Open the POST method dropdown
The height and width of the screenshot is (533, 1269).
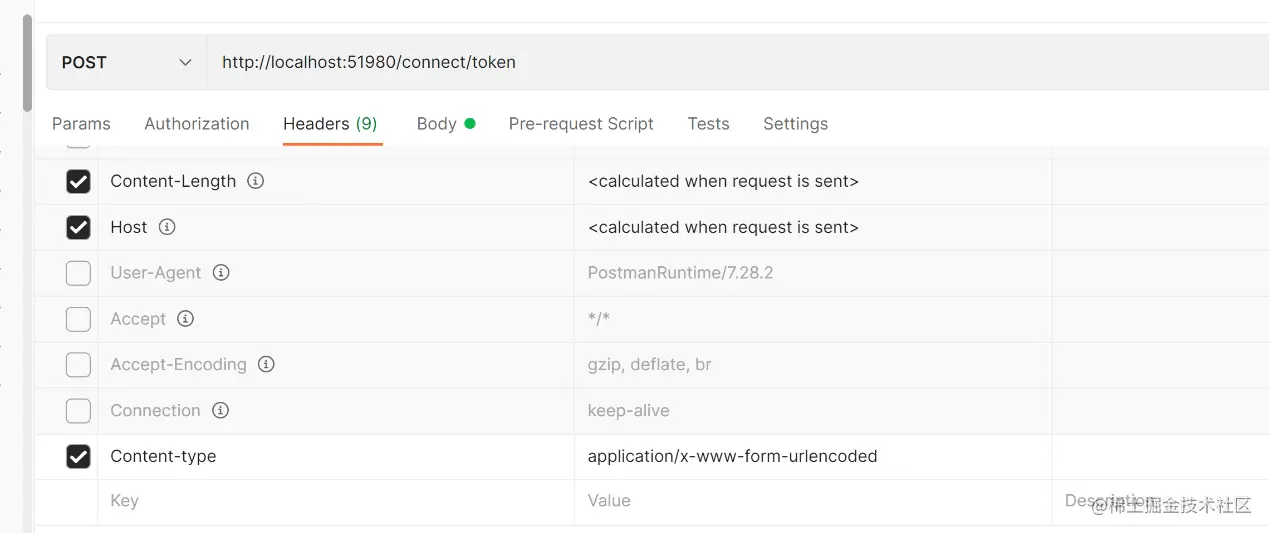126,62
